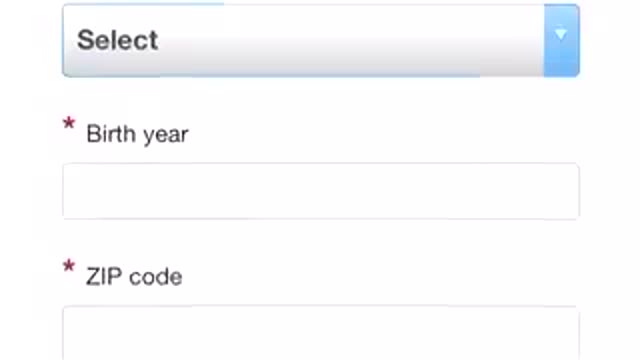
Task: Click the blue dropdown arrow icon
Action: [x=561, y=34]
